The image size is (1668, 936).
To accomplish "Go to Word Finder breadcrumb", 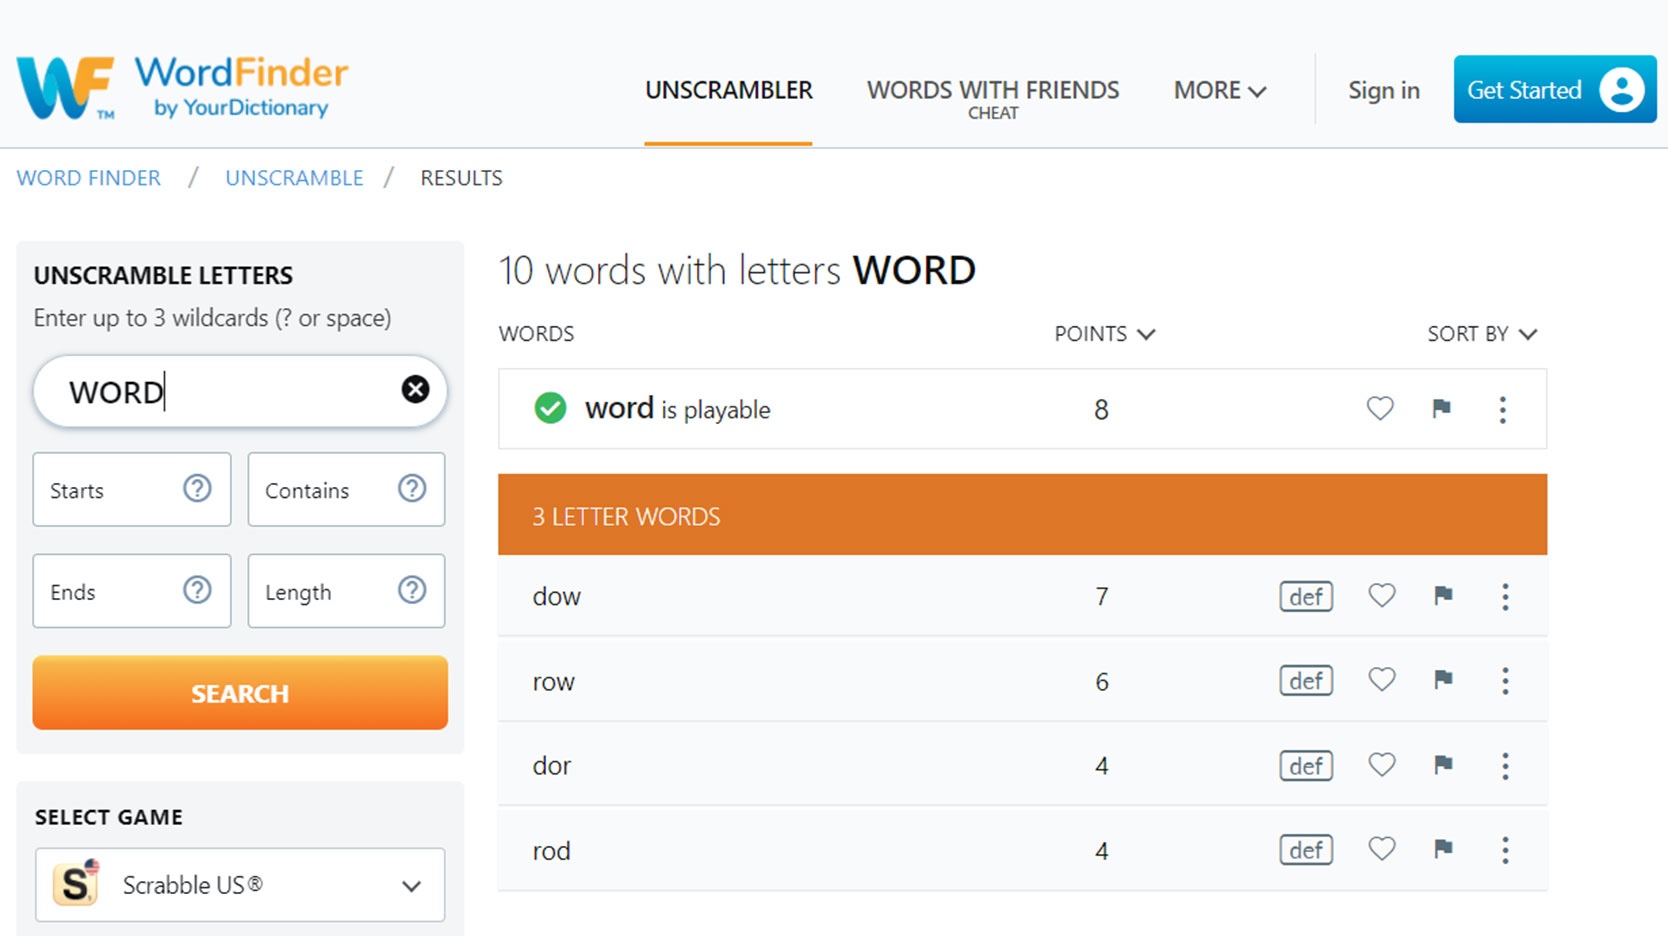I will (x=88, y=178).
